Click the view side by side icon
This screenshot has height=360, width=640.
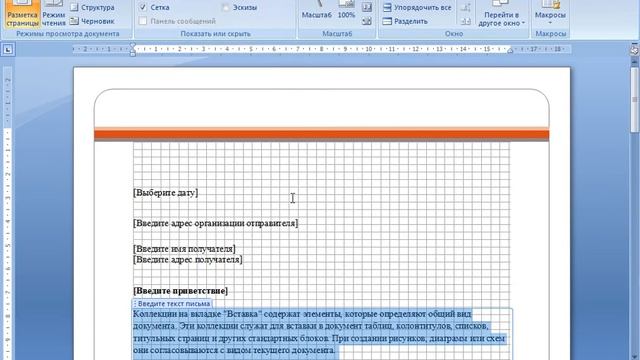click(465, 7)
